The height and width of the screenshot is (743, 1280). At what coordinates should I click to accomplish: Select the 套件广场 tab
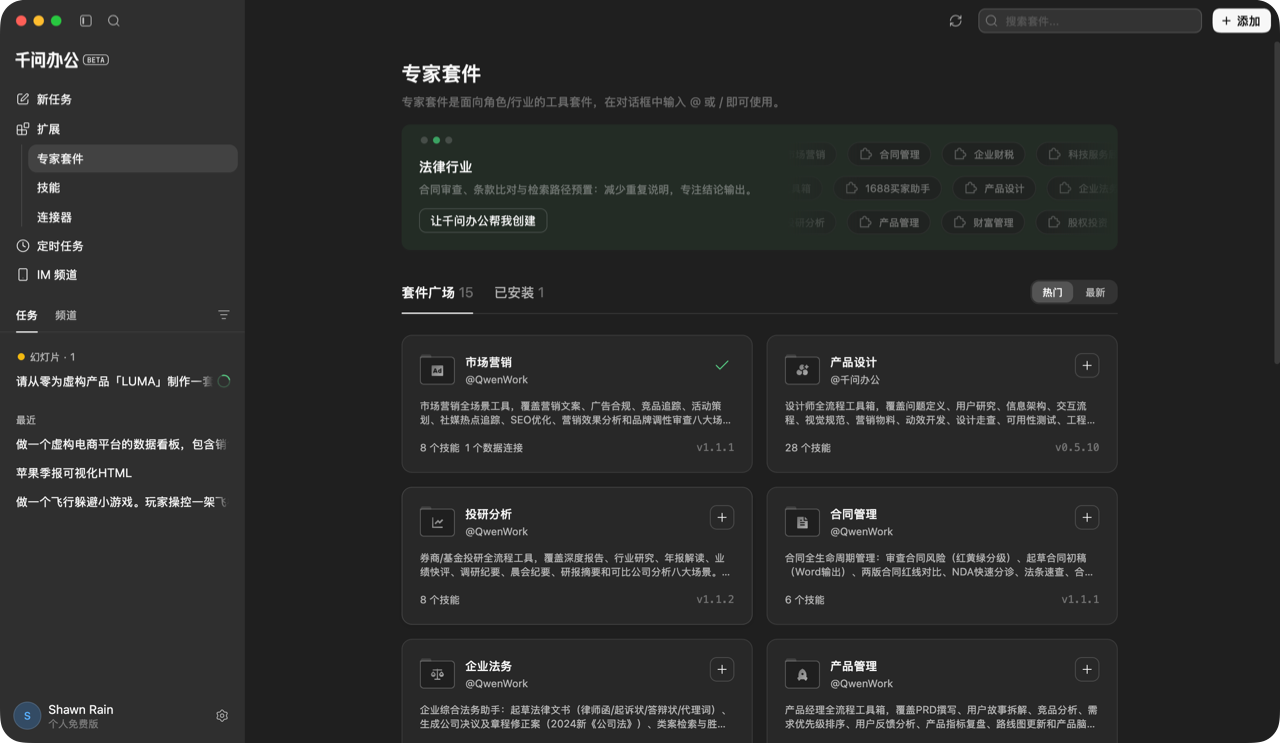[437, 293]
